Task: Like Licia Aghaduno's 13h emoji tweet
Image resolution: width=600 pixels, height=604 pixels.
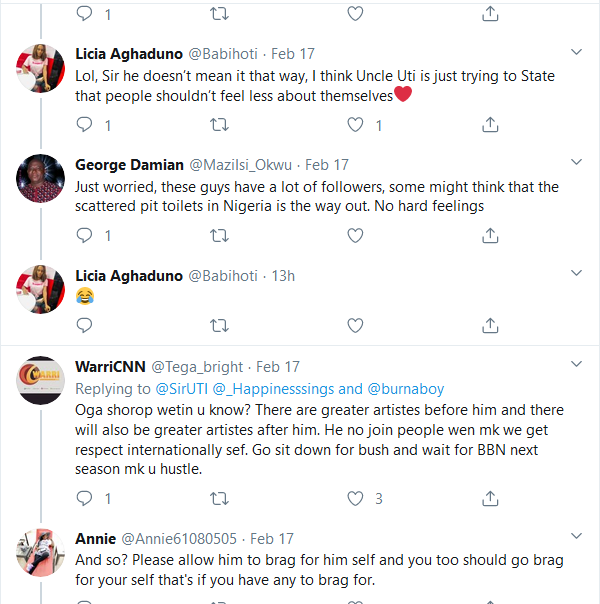Action: [354, 324]
